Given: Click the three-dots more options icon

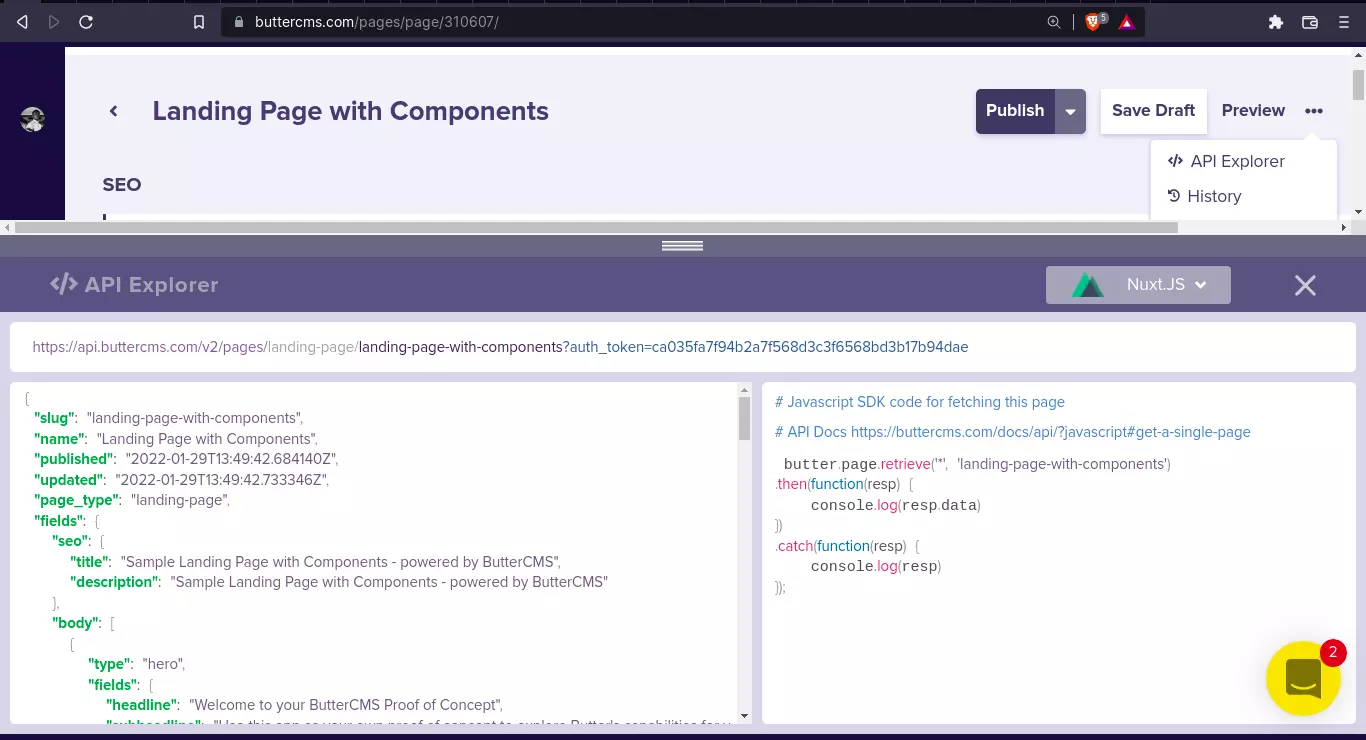Looking at the screenshot, I should (x=1314, y=111).
